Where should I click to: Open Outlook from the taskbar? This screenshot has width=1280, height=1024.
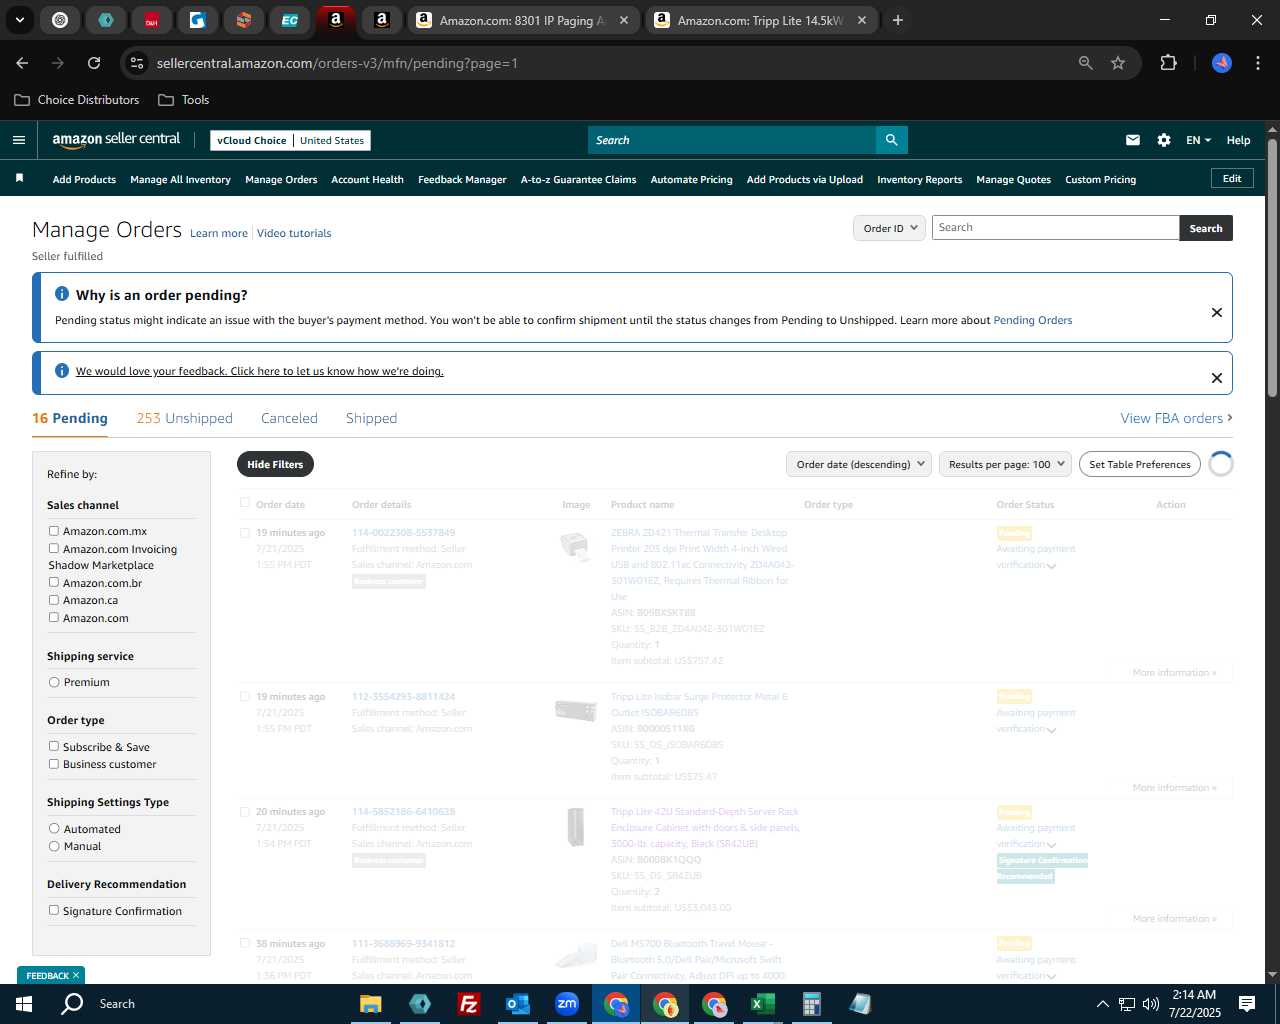click(517, 1003)
